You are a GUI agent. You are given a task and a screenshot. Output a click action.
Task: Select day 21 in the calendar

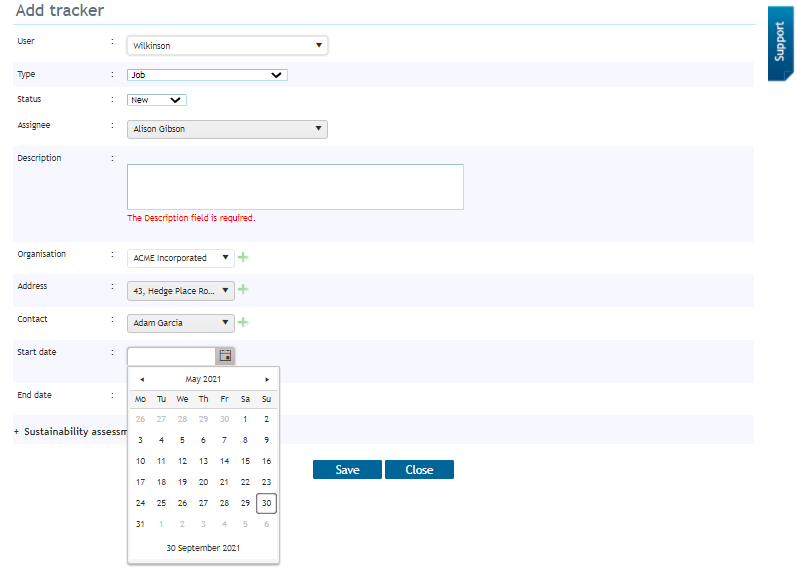[x=224, y=482]
